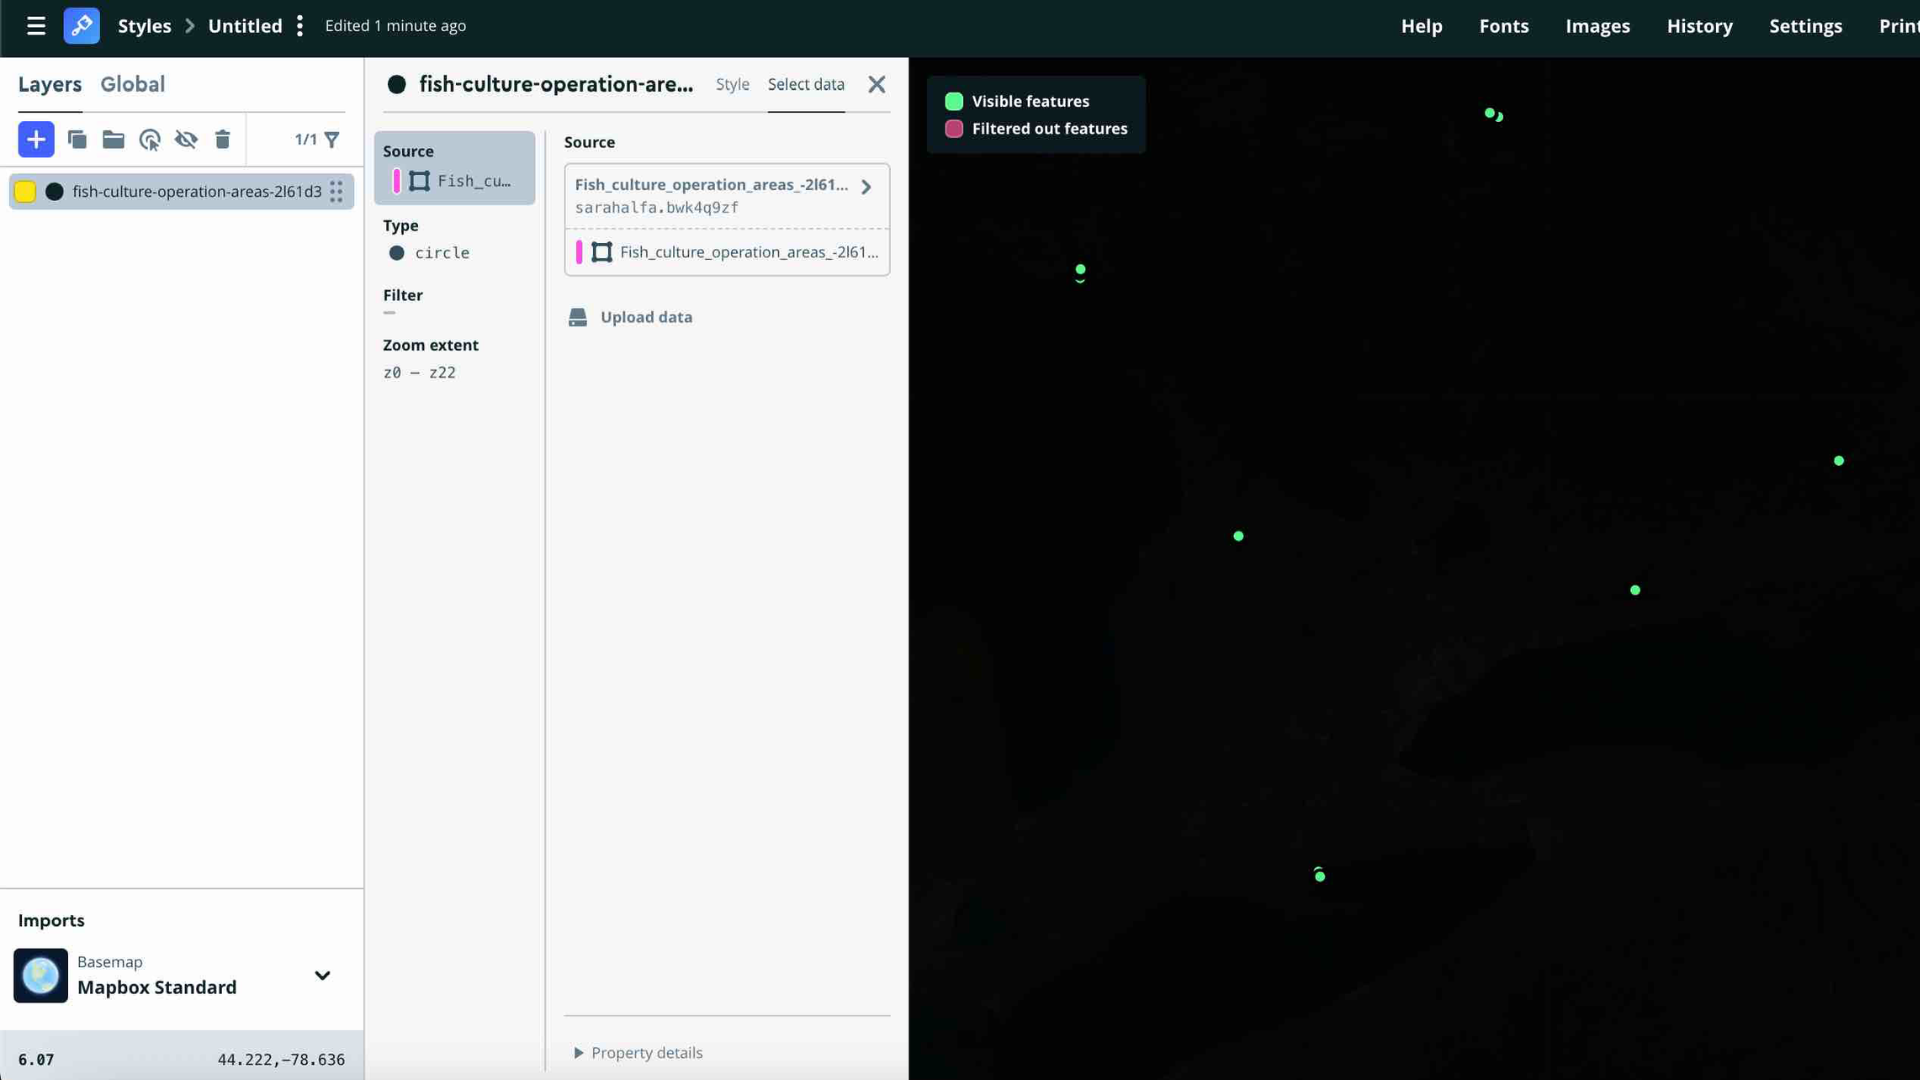Open the hamburger main menu

pyautogui.click(x=36, y=26)
